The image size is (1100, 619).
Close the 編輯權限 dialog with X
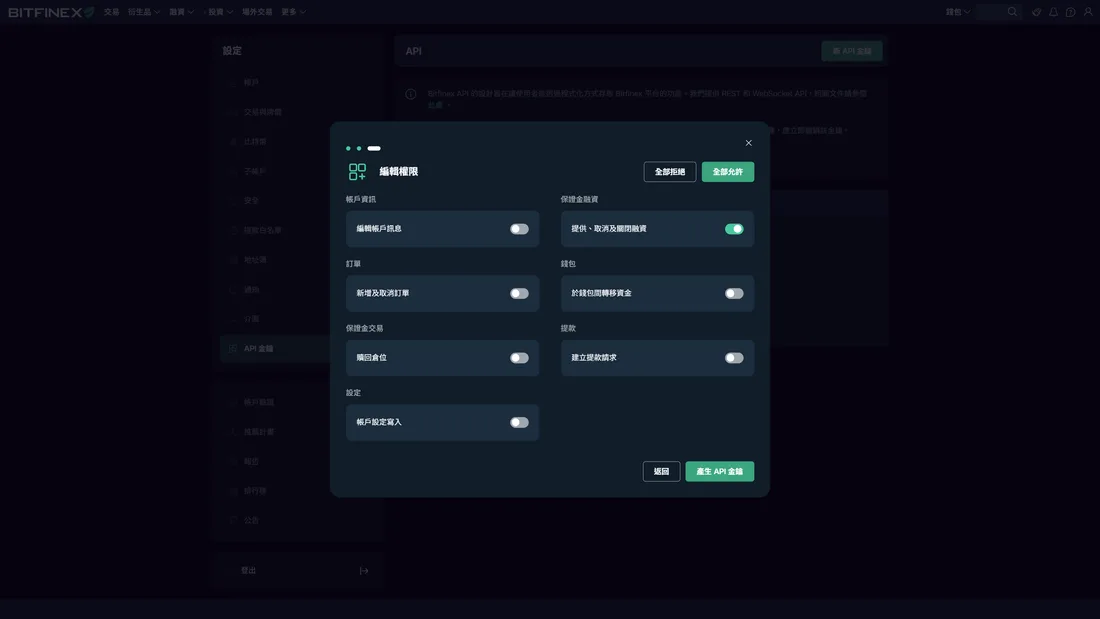tap(749, 143)
